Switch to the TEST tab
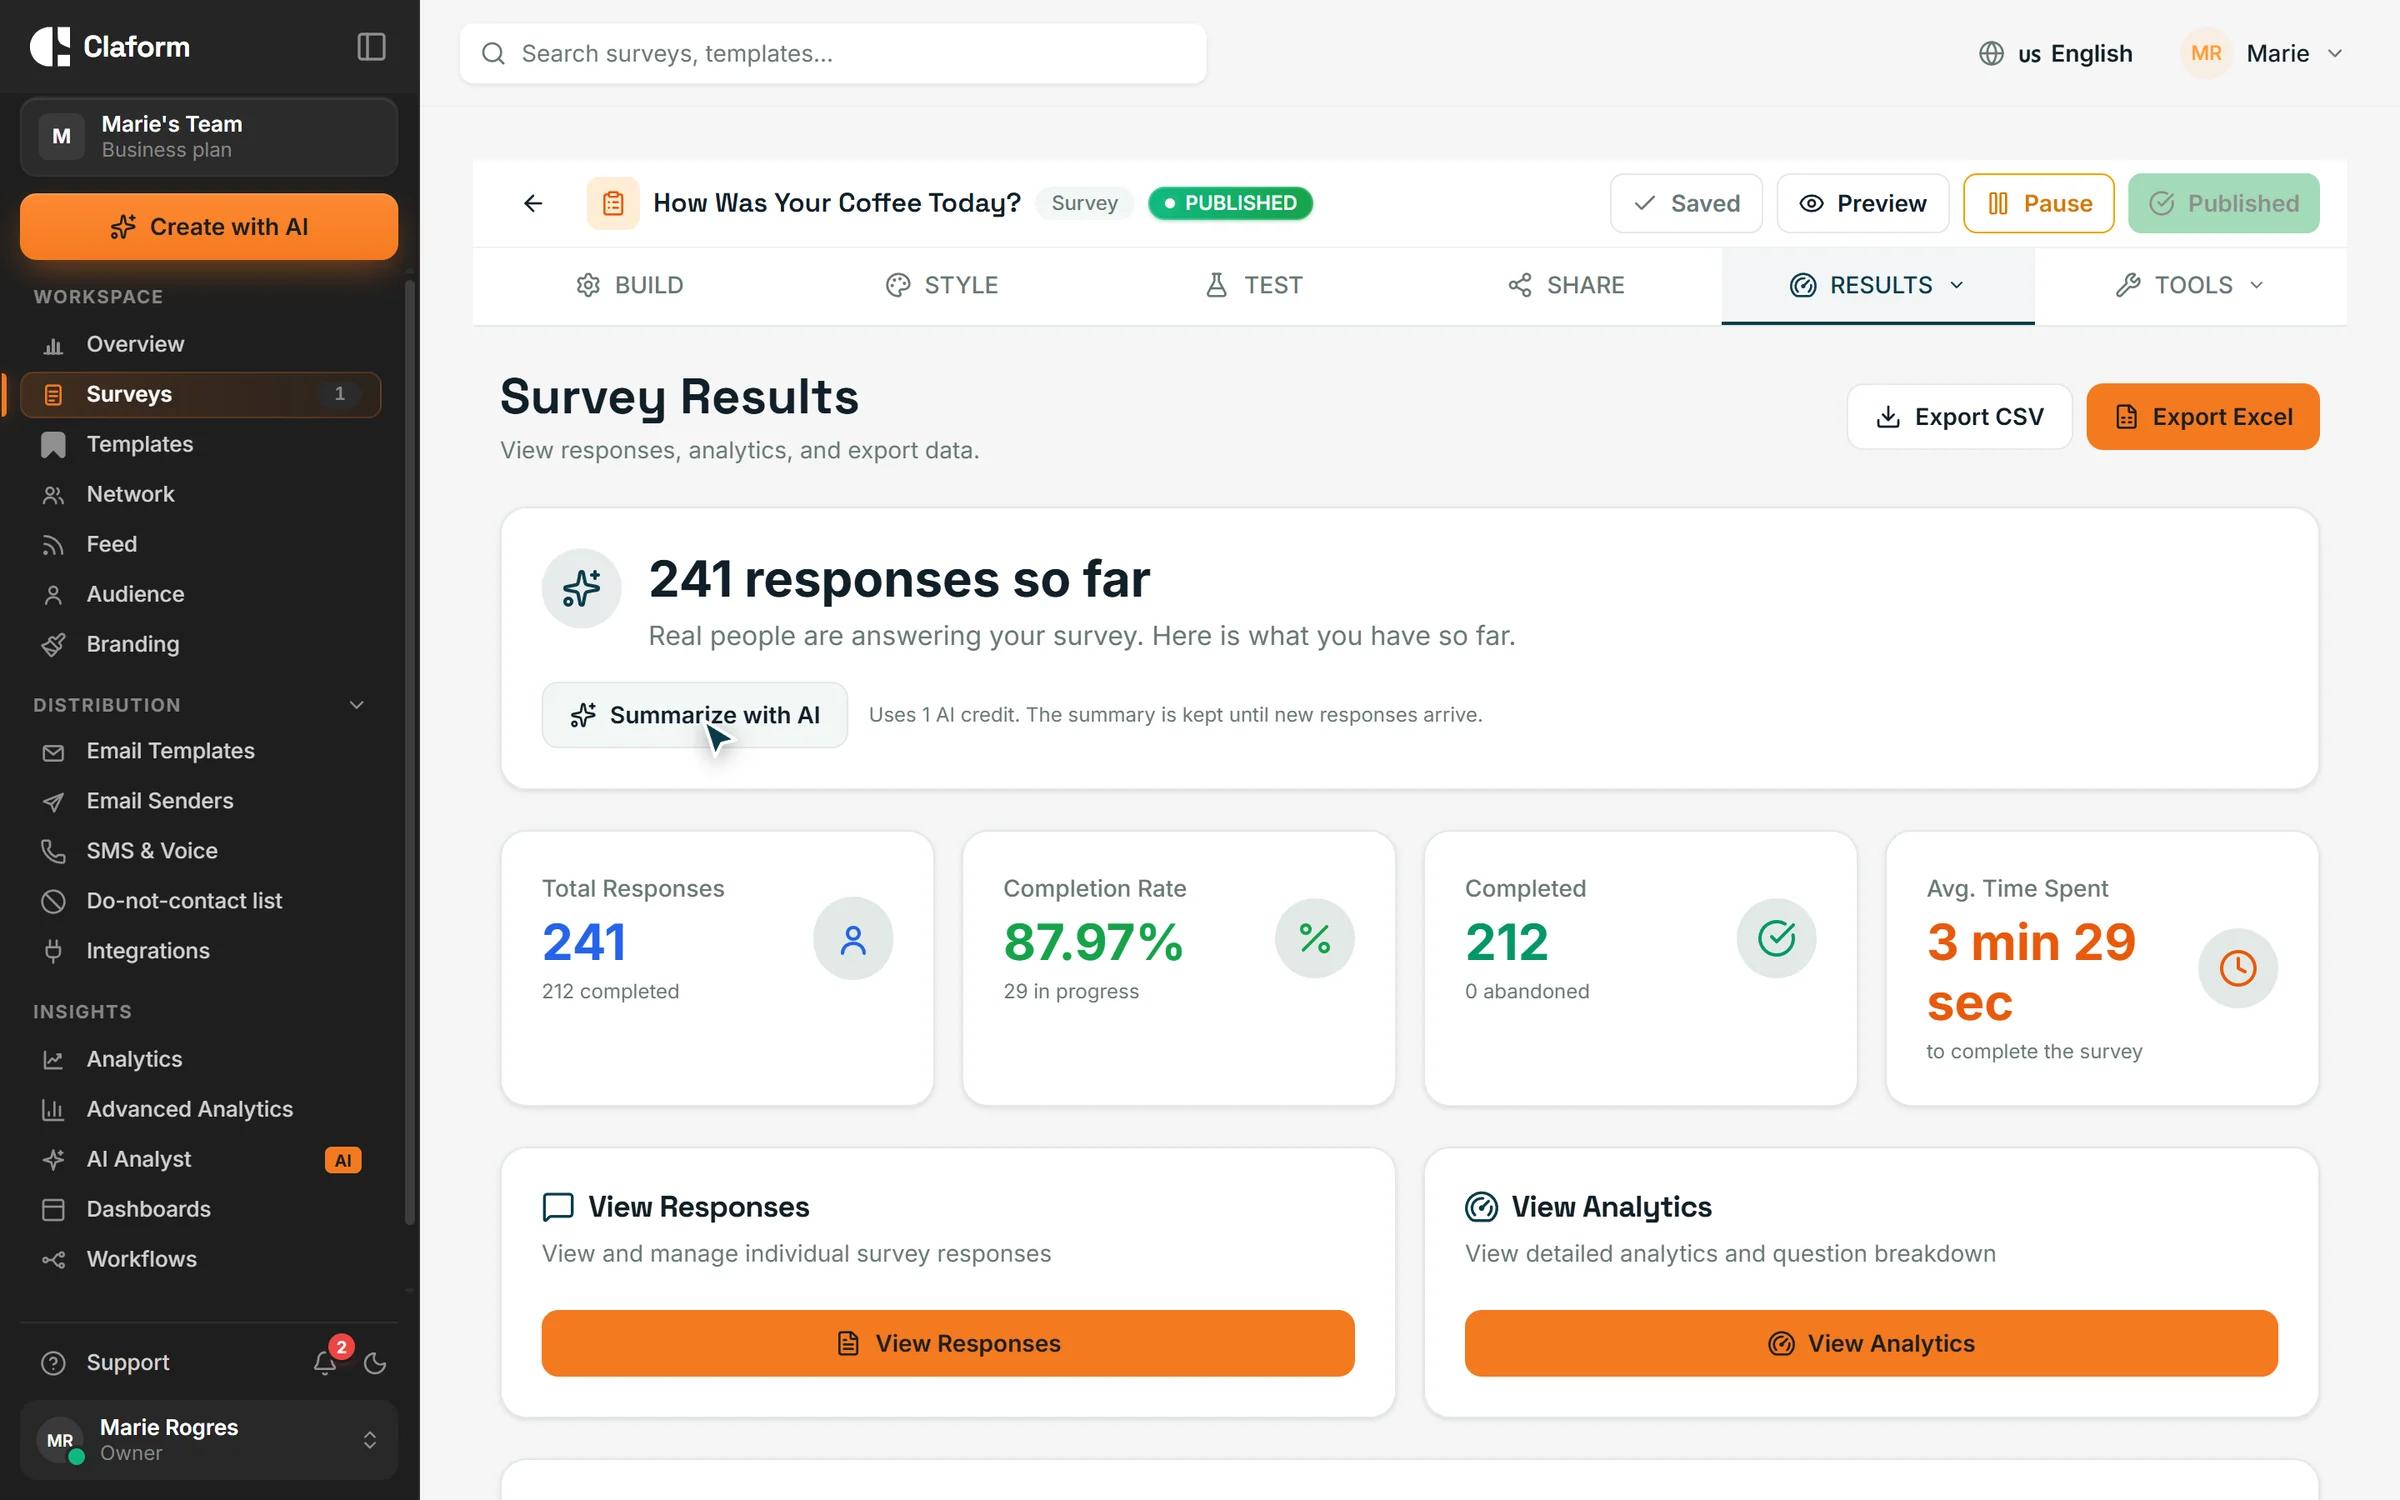The width and height of the screenshot is (2400, 1500). (x=1253, y=285)
